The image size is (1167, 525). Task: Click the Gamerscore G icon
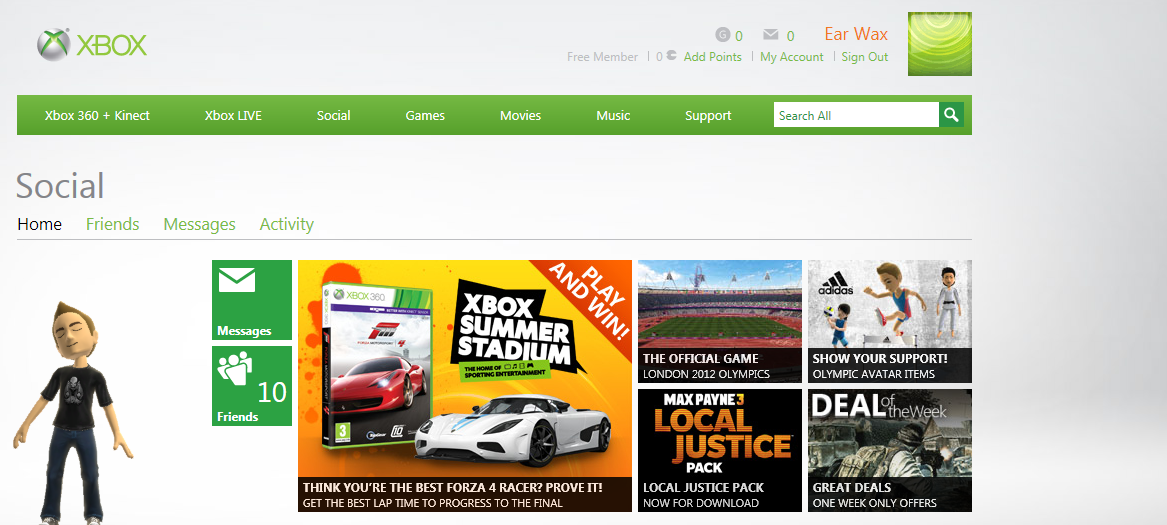point(722,34)
